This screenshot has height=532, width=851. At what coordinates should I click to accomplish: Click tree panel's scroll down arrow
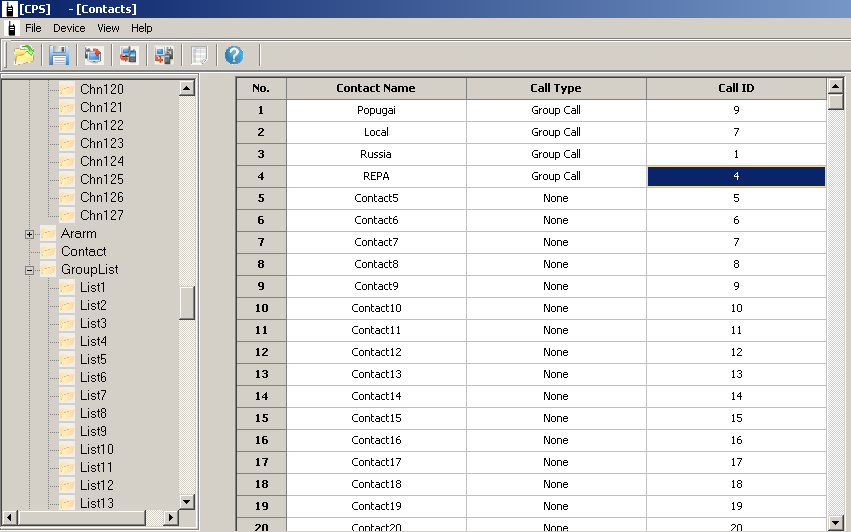pos(187,501)
